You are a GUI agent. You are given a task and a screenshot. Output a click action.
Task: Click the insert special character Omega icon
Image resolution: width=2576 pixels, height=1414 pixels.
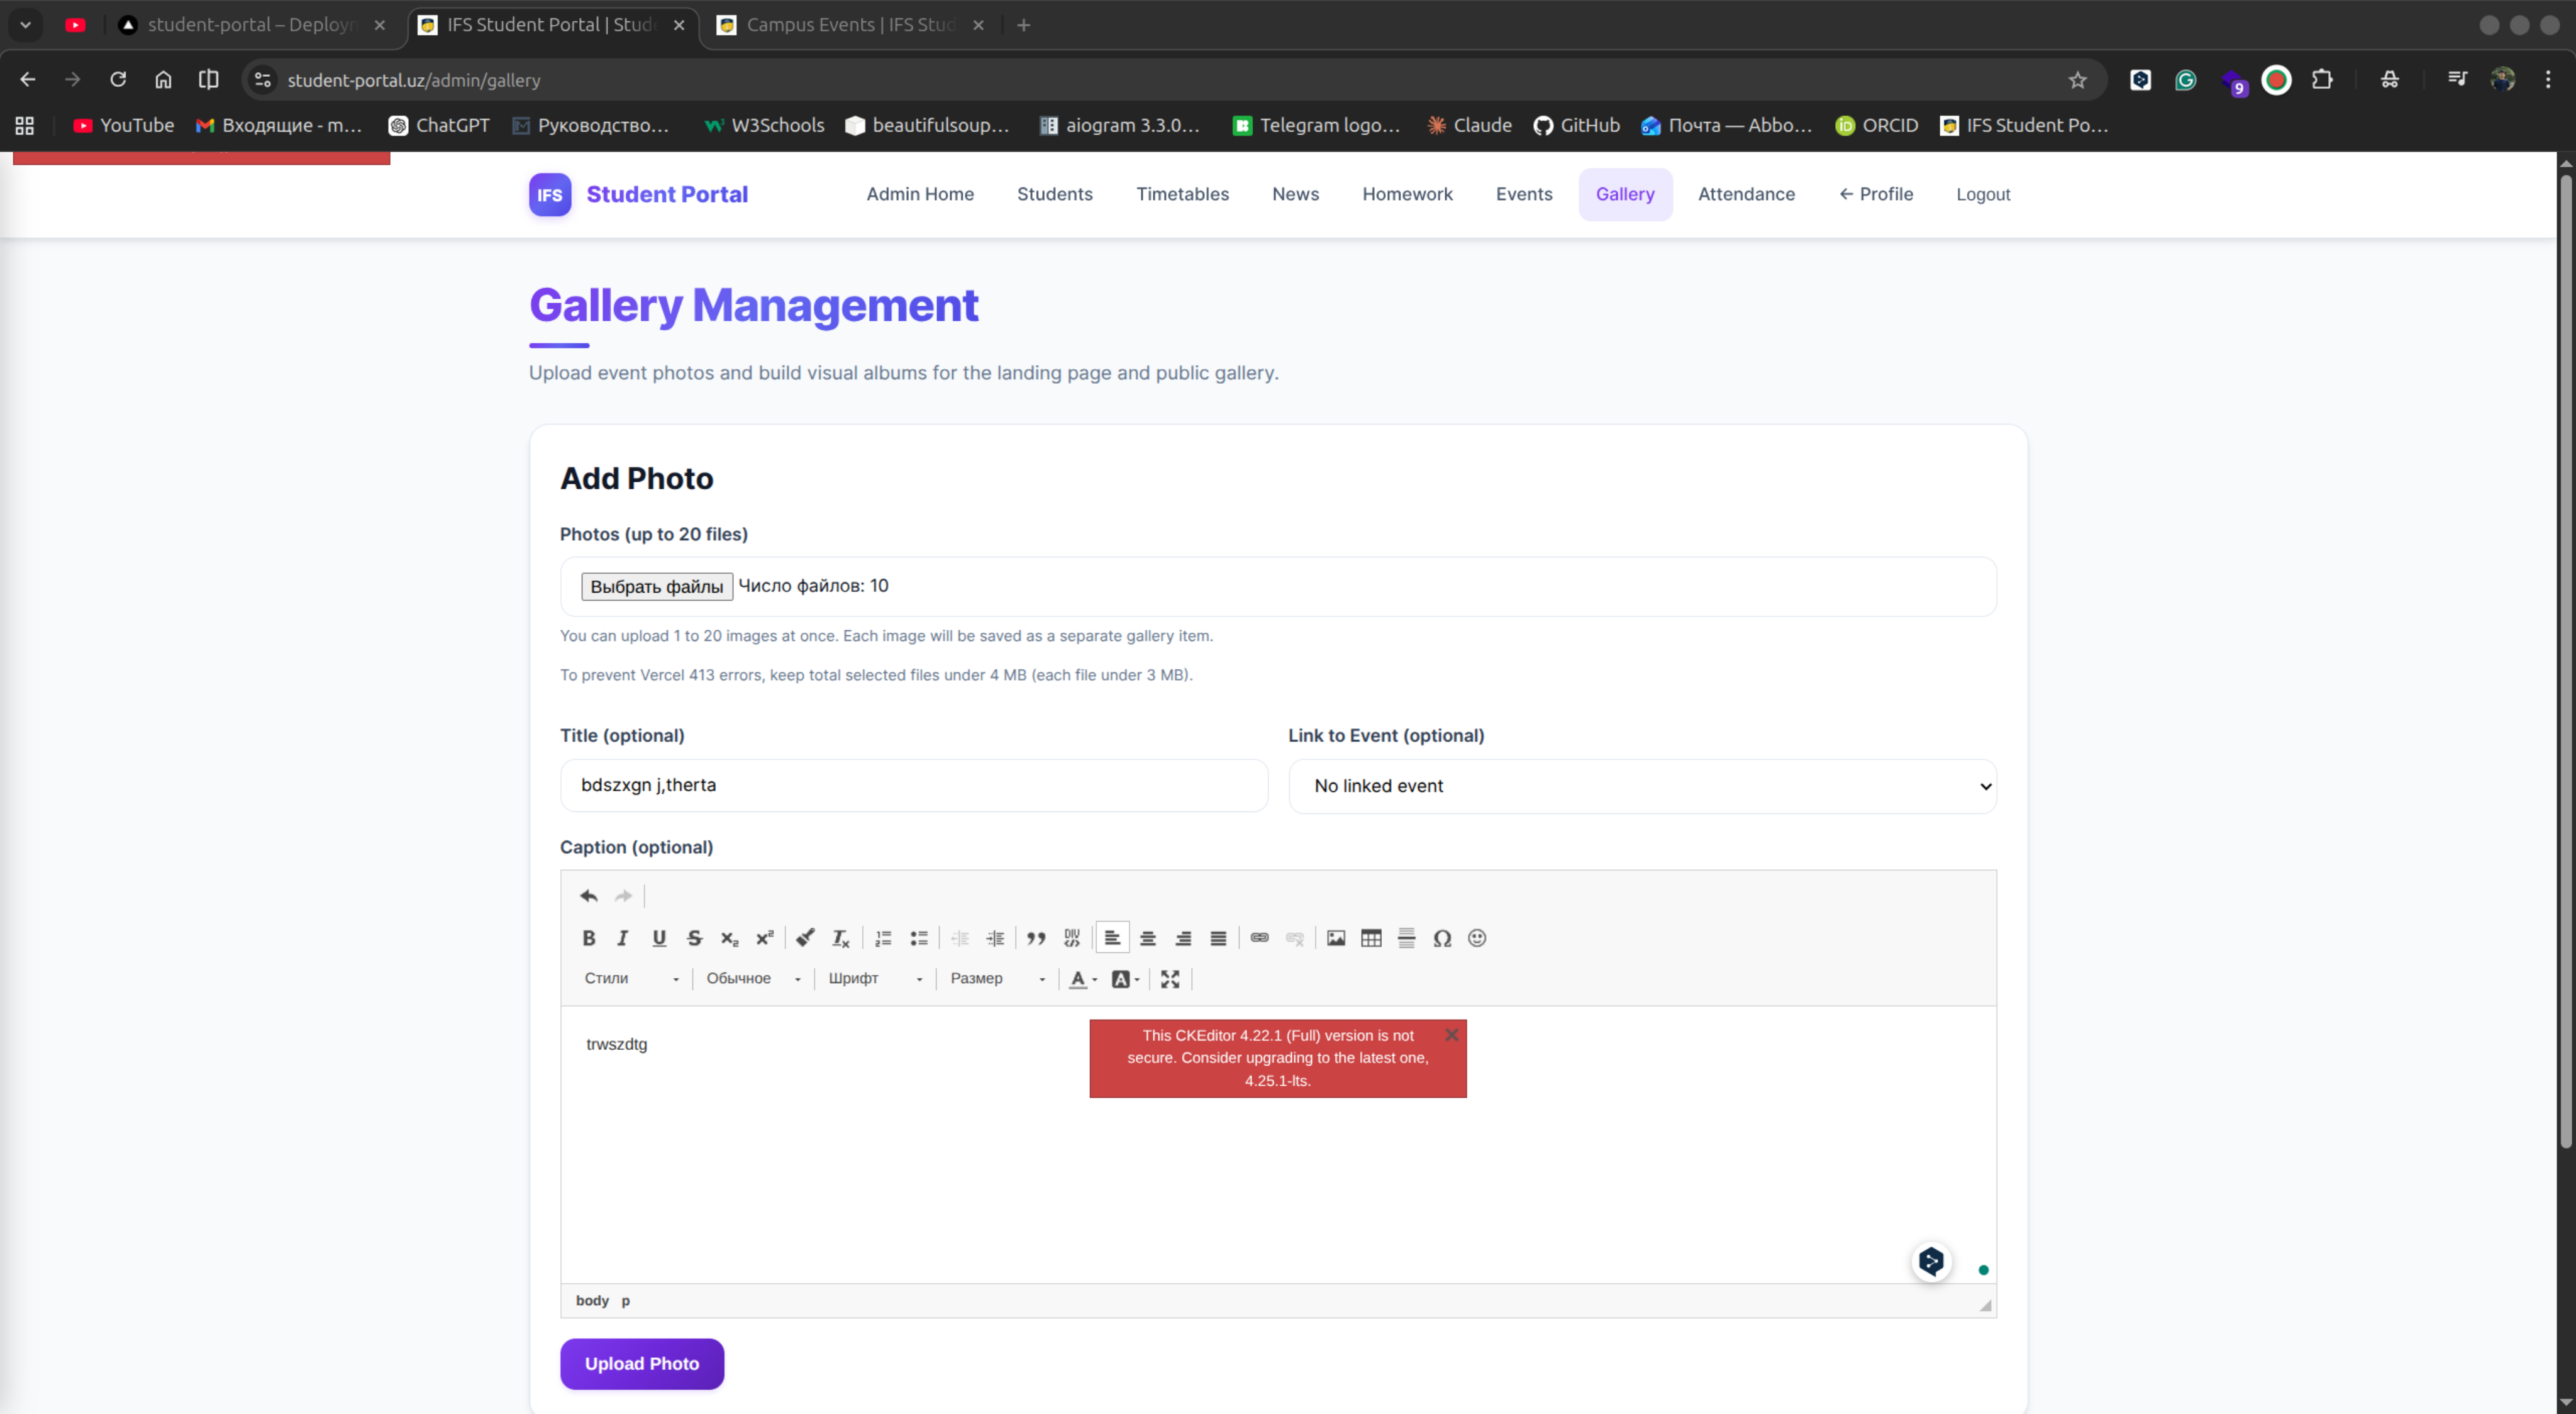coord(1441,938)
